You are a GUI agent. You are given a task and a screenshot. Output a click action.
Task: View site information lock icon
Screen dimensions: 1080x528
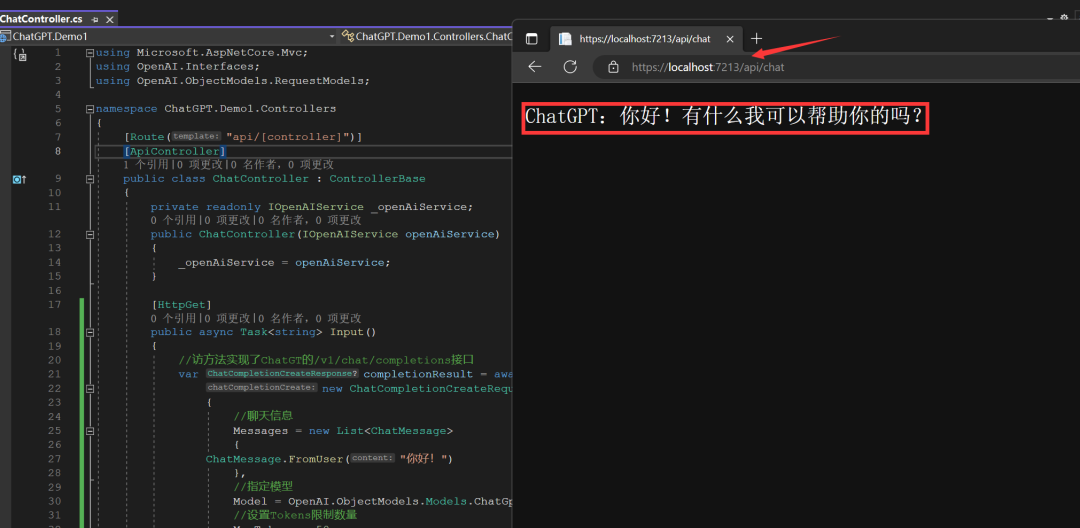click(613, 67)
